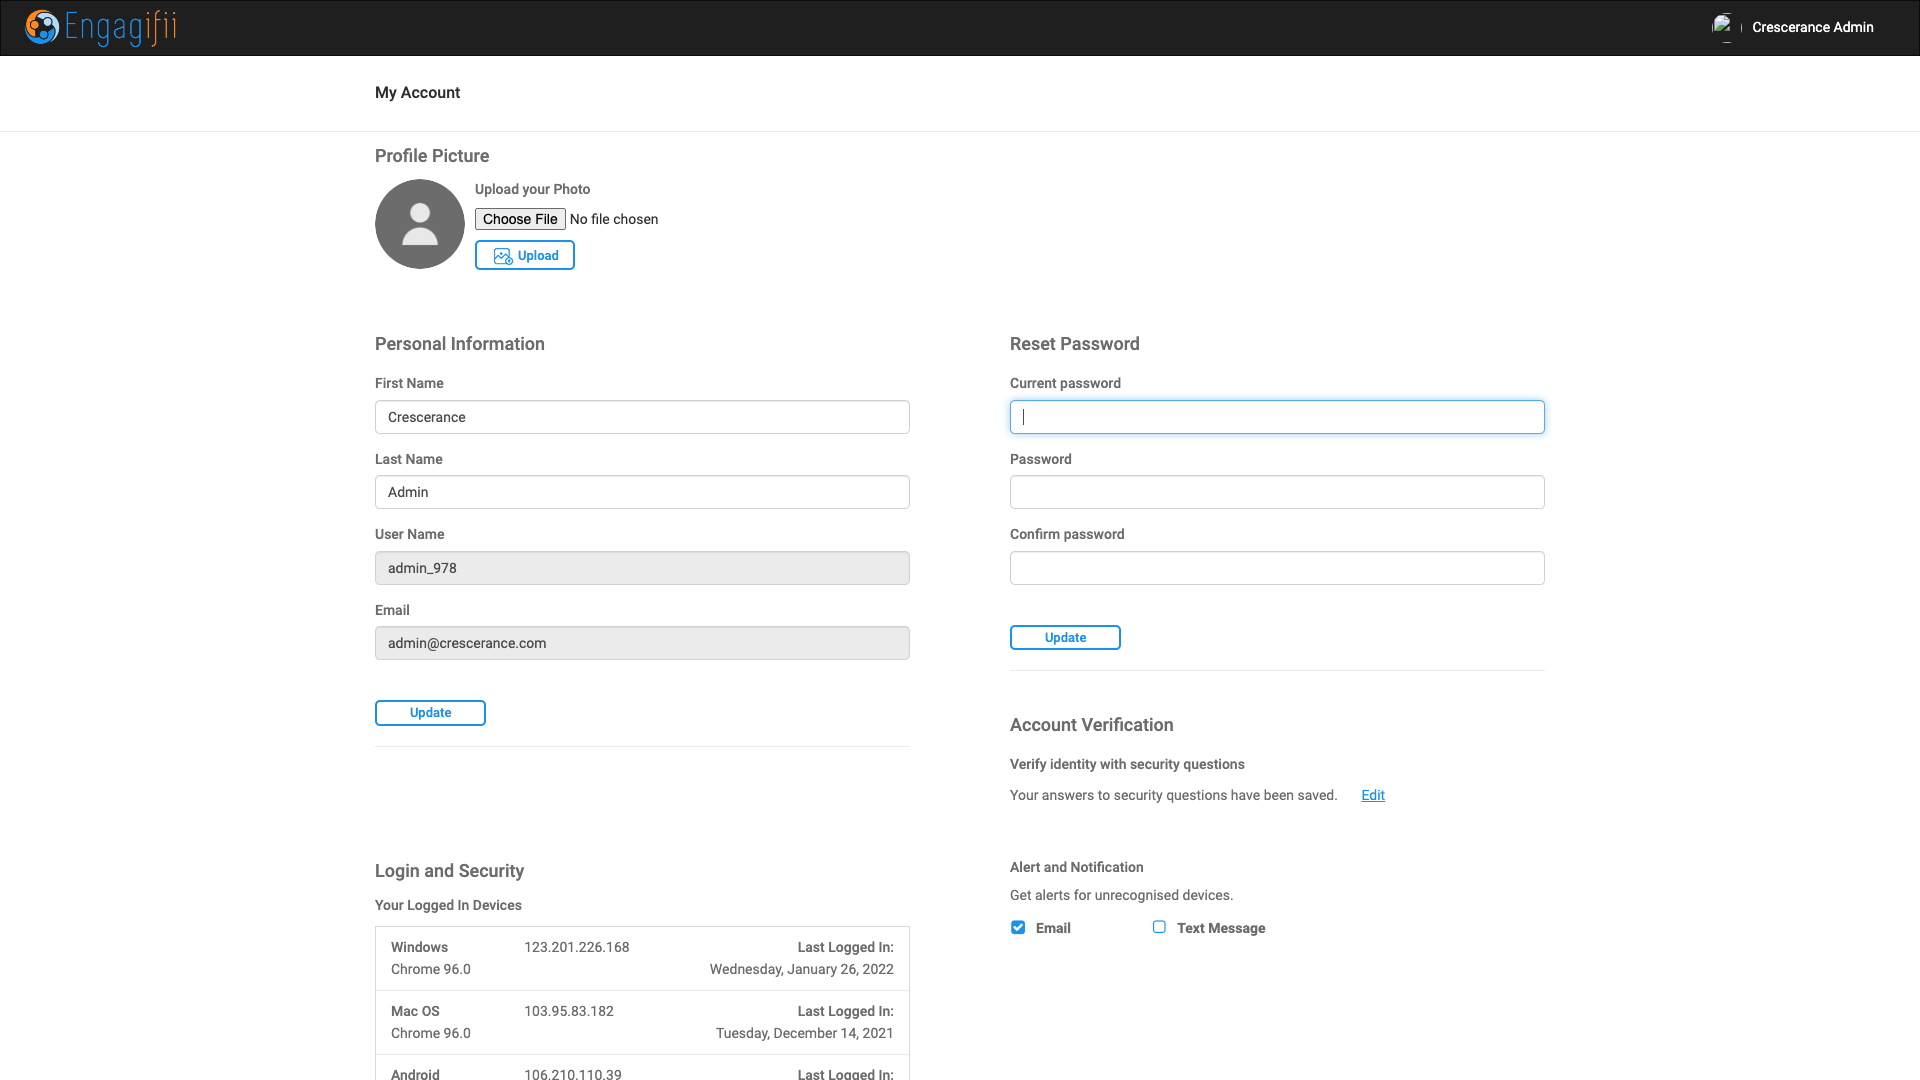Click Choose File for photo upload
Image resolution: width=1920 pixels, height=1080 pixels.
click(x=520, y=219)
